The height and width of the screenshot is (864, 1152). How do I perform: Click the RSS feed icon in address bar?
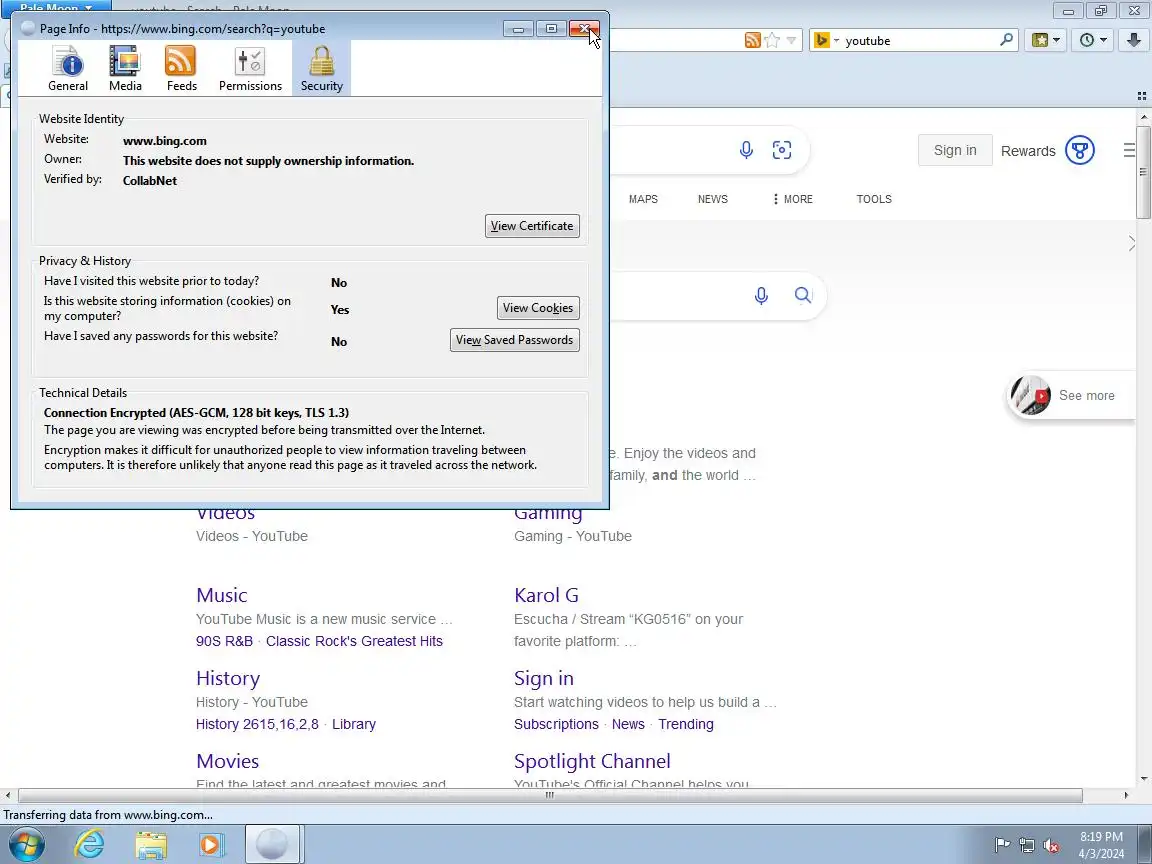point(752,40)
